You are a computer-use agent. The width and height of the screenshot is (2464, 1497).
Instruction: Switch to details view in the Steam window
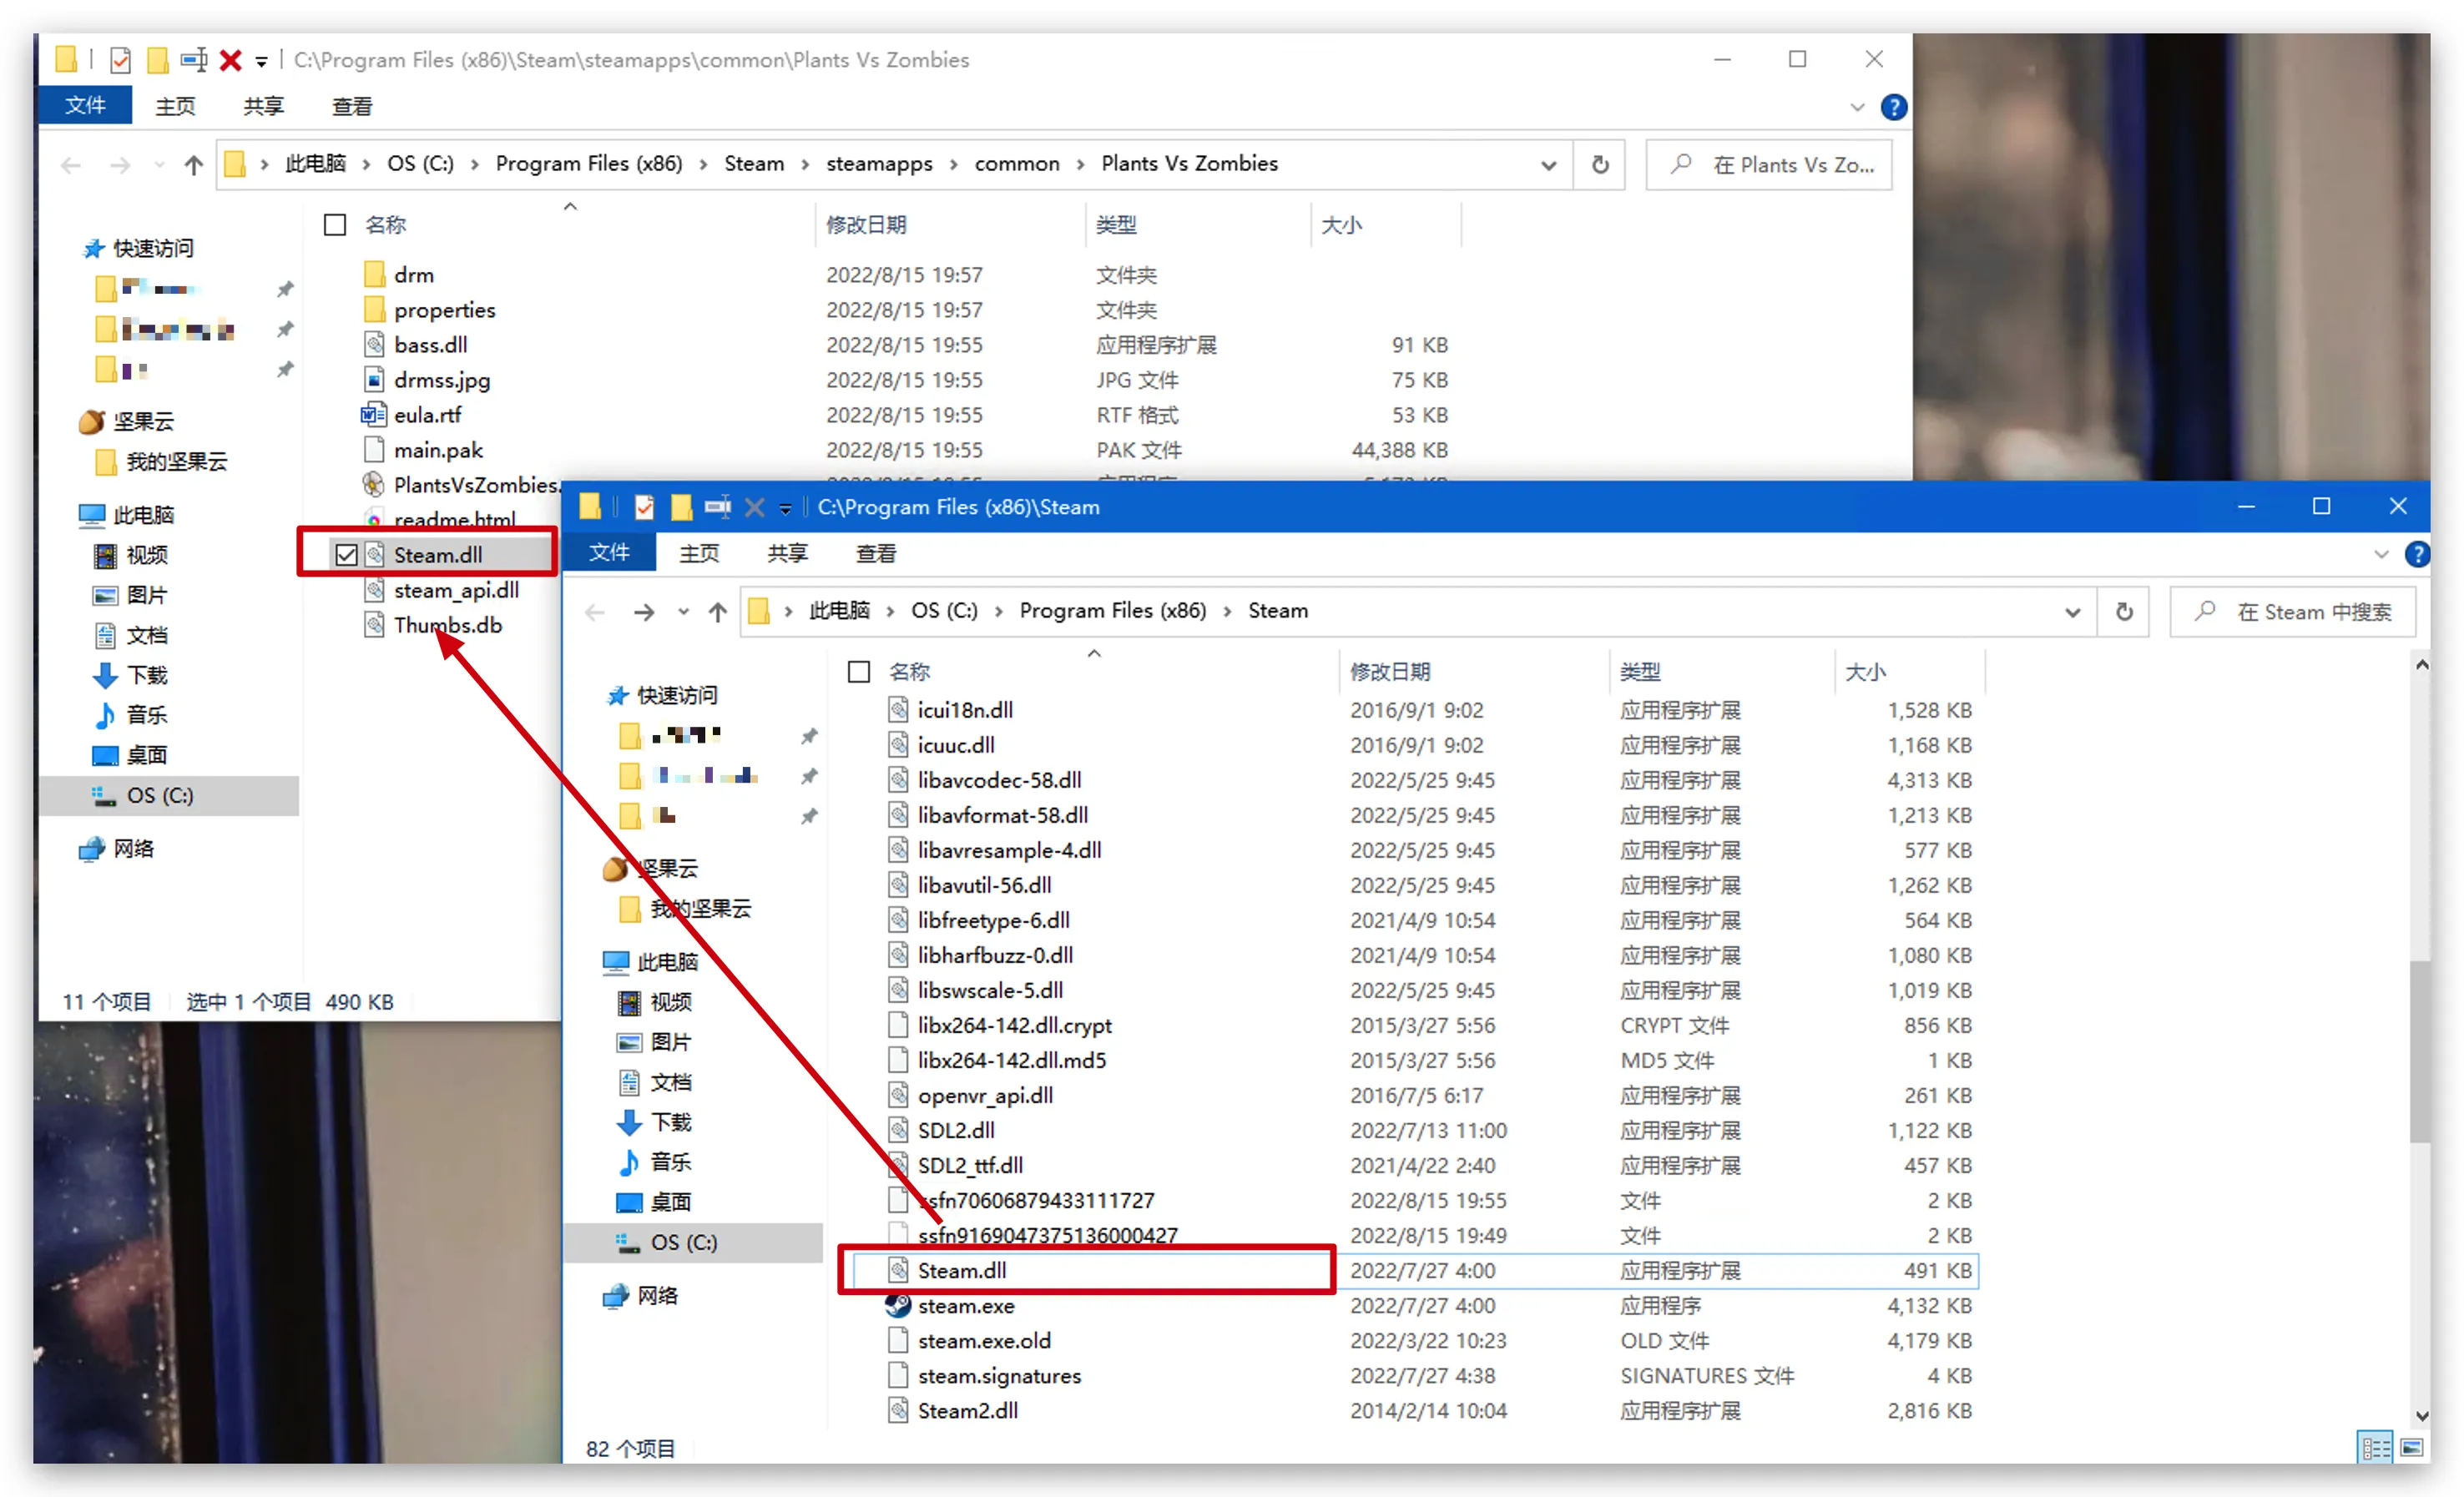coord(2375,1447)
